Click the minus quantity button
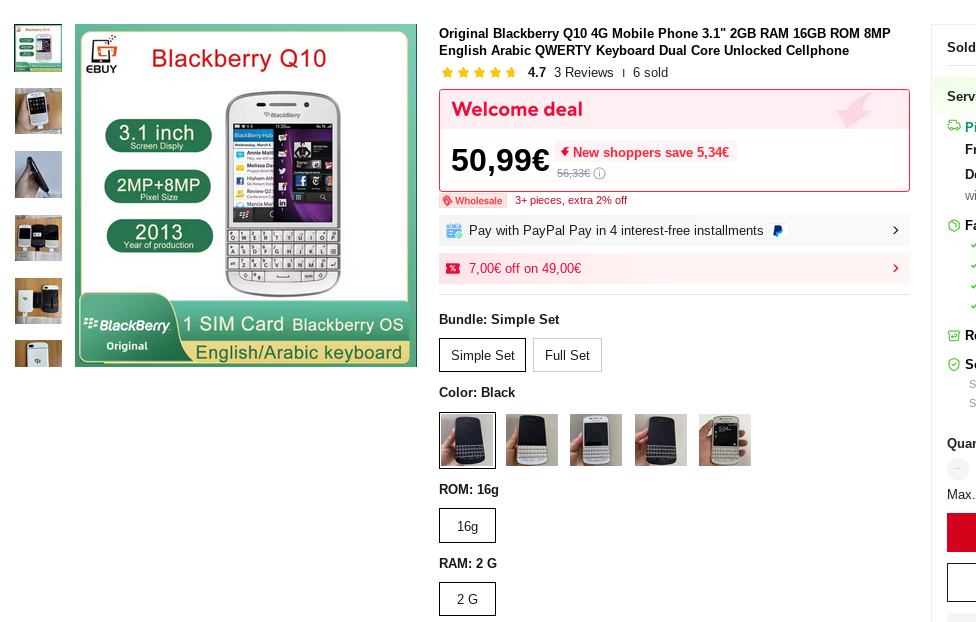 [x=957, y=469]
